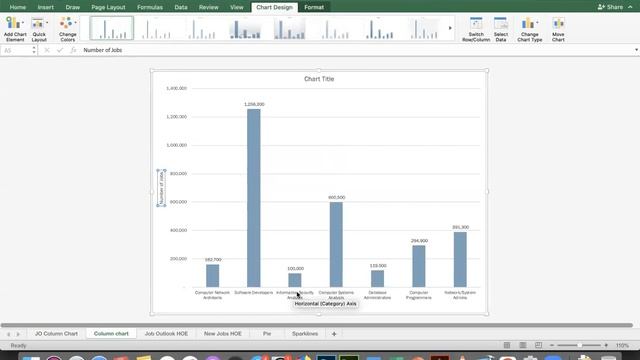Click the zoom slider handle

pos(579,345)
